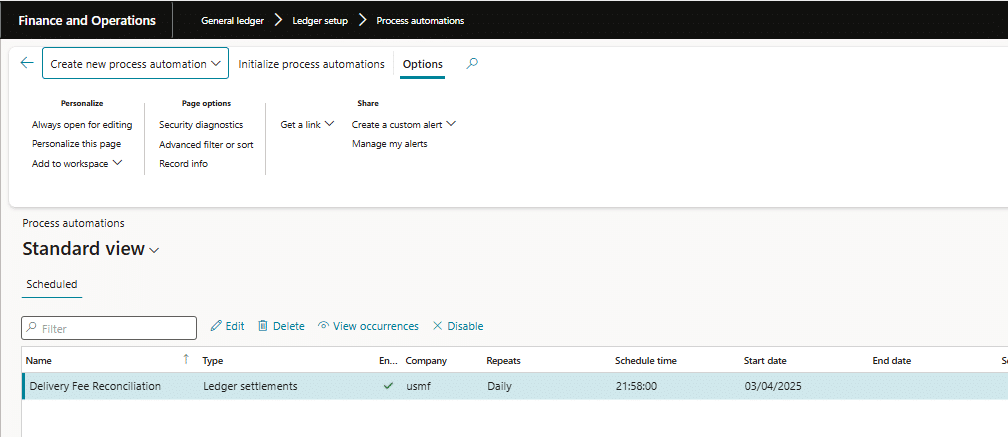Click the back arrow icon
This screenshot has height=437, width=1008.
[x=26, y=63]
